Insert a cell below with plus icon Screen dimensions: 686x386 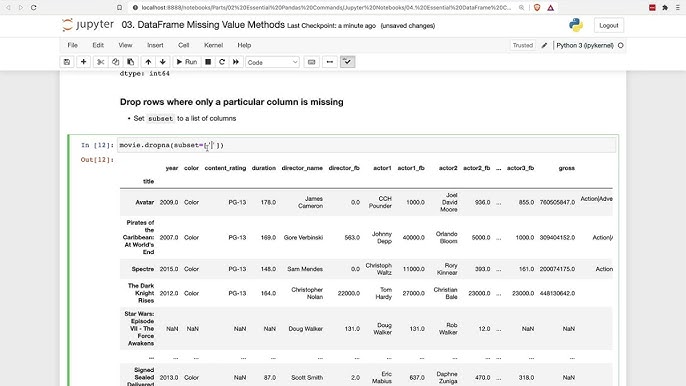click(x=83, y=62)
